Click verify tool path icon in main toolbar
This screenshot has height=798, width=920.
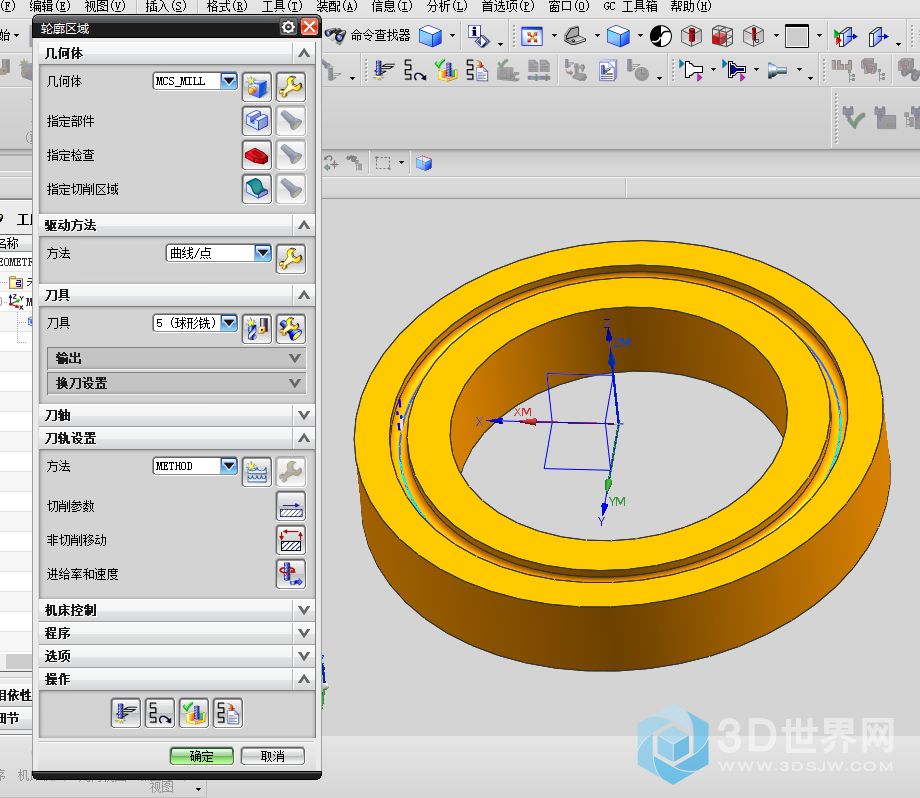tap(446, 70)
